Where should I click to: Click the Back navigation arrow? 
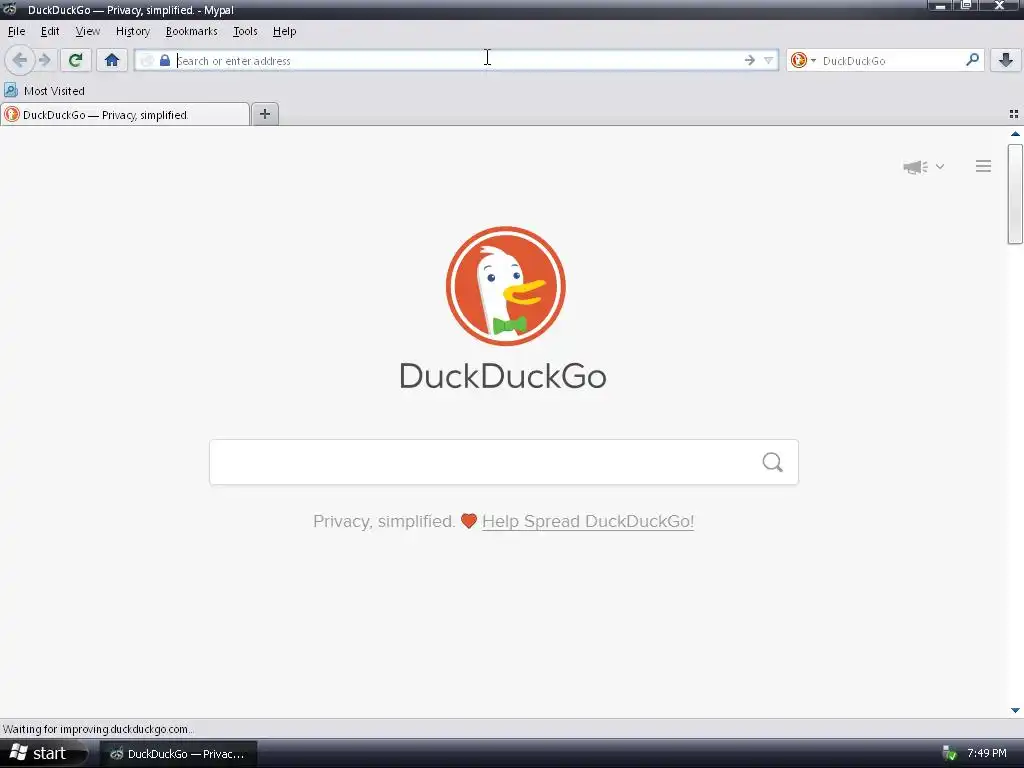(20, 61)
